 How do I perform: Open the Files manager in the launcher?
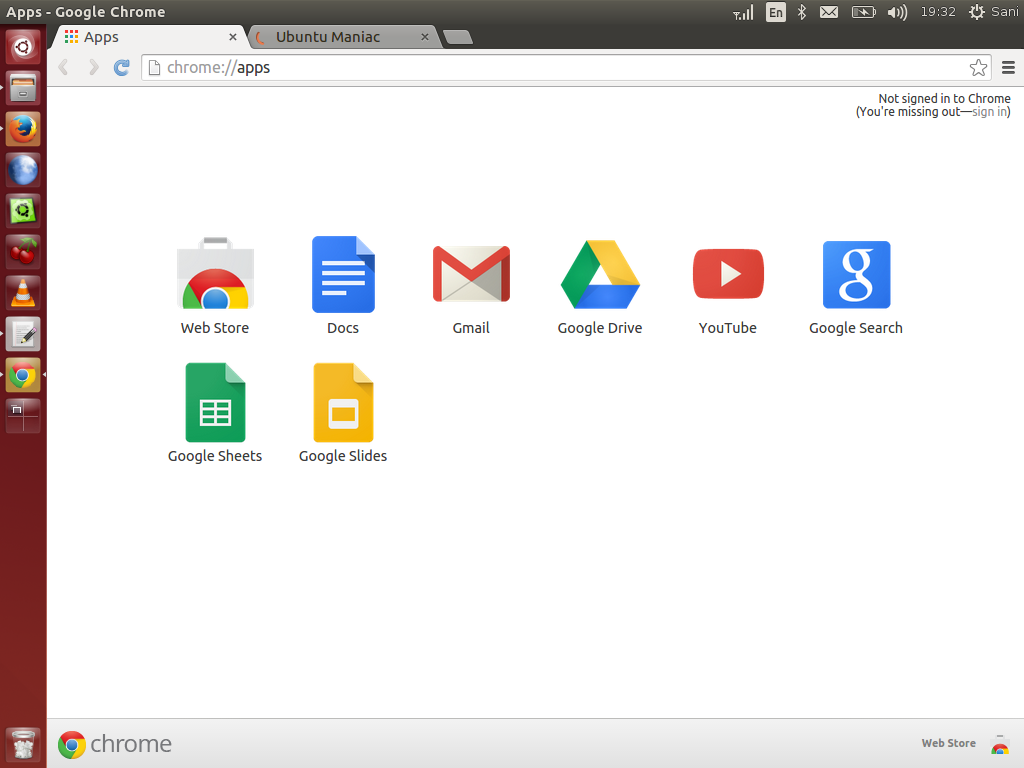(23, 88)
